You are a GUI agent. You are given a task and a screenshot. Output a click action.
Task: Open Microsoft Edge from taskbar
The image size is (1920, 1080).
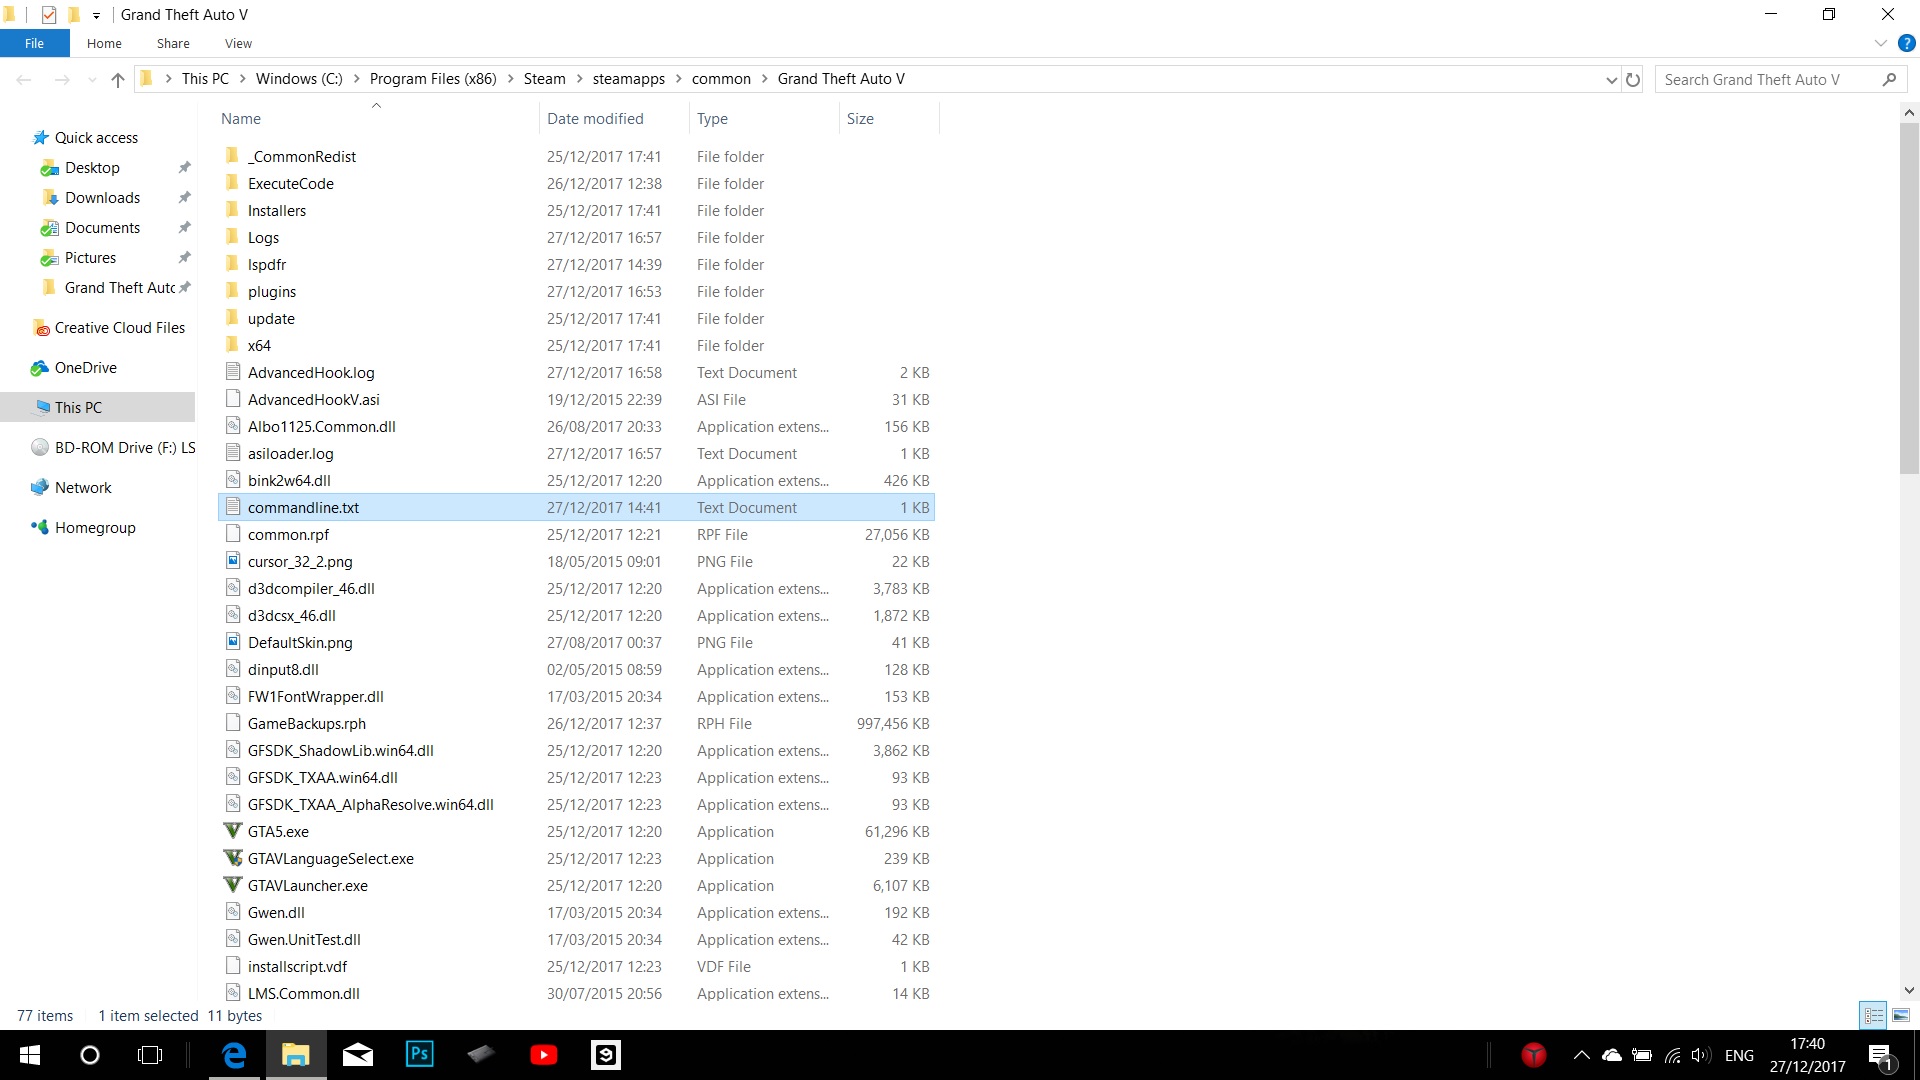(x=234, y=1054)
